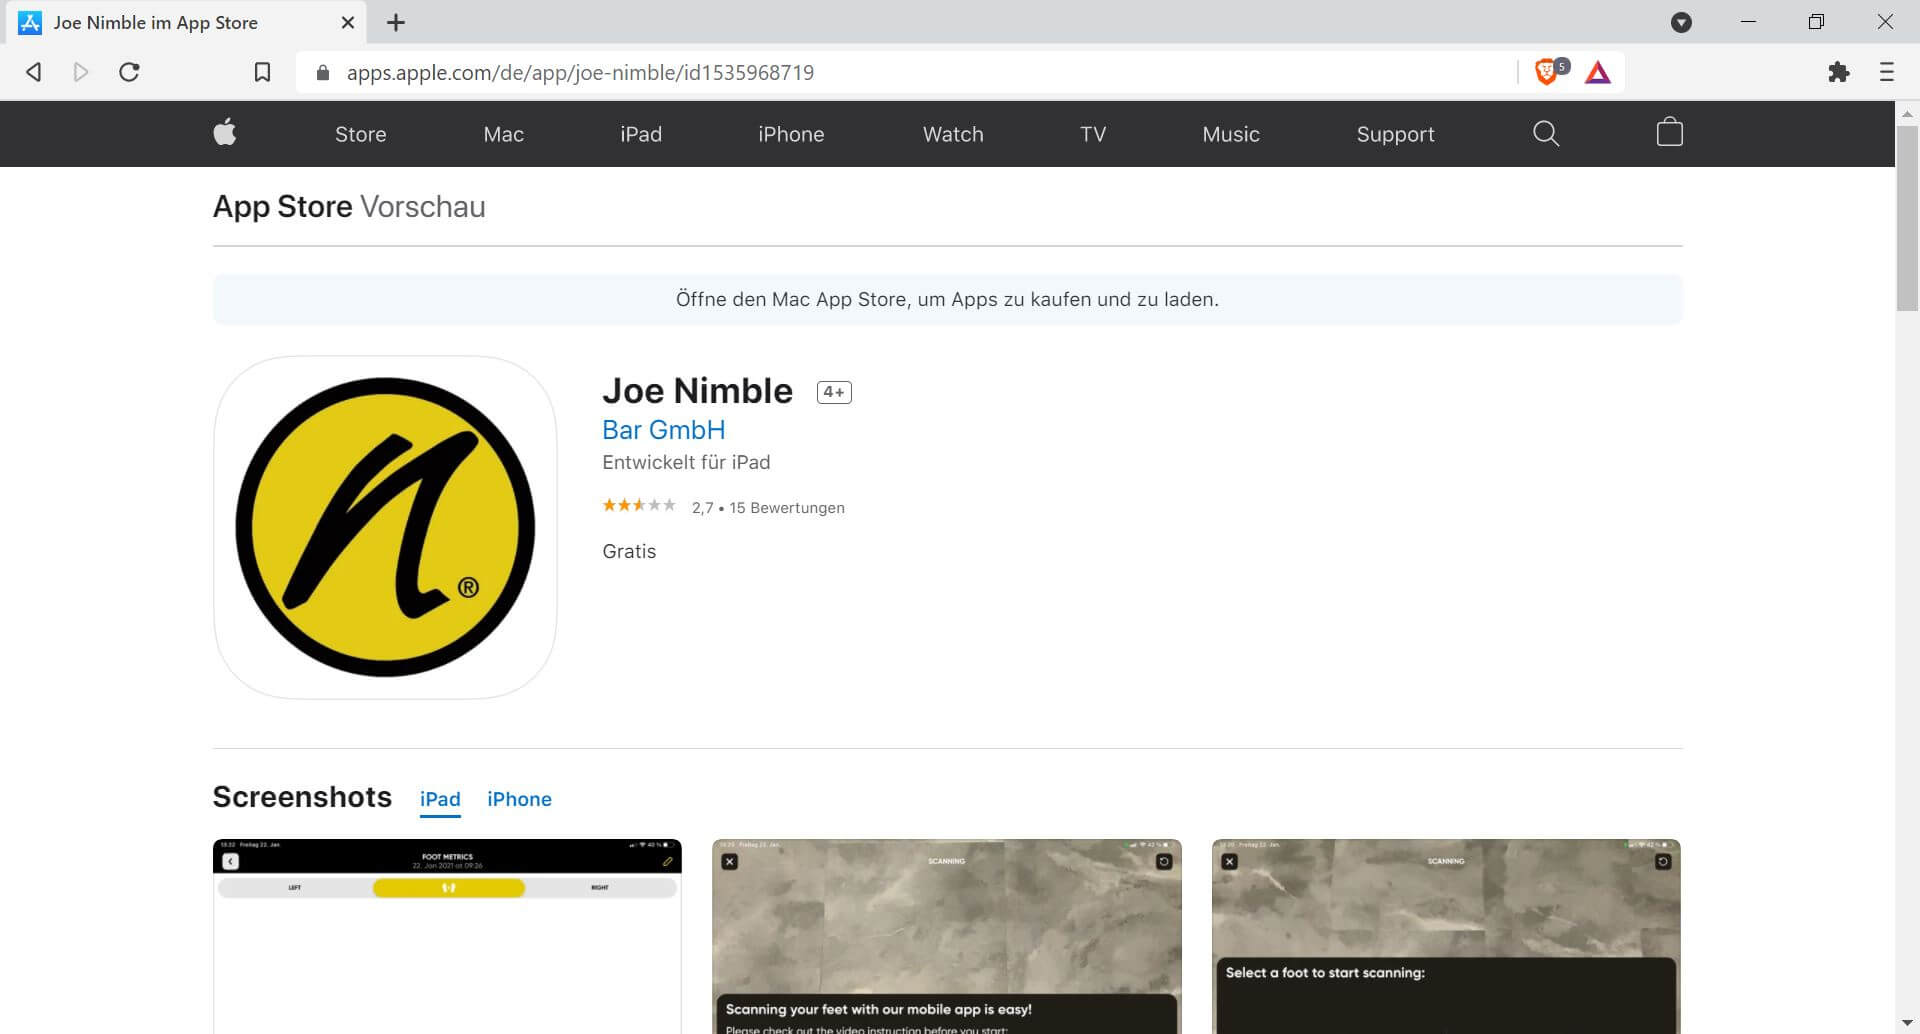Open the Support menu item
The width and height of the screenshot is (1920, 1034).
click(x=1395, y=134)
